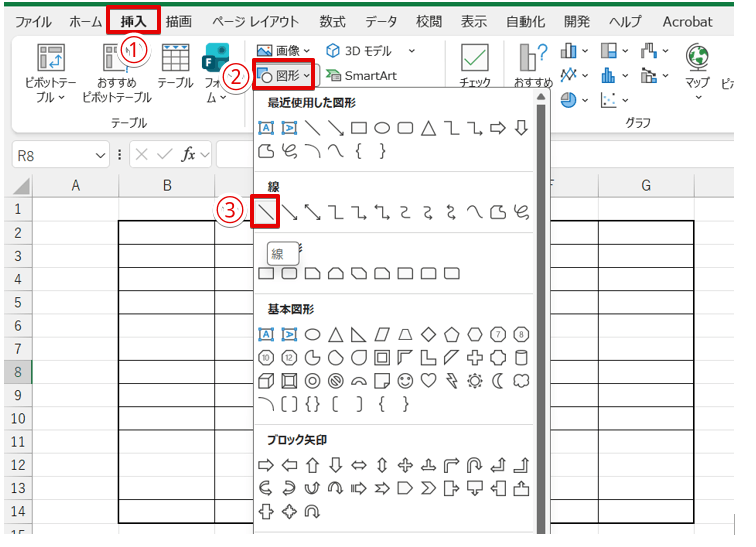Click the Select All corner triangle
Image resolution: width=756 pixels, height=547 pixels.
(x=19, y=186)
